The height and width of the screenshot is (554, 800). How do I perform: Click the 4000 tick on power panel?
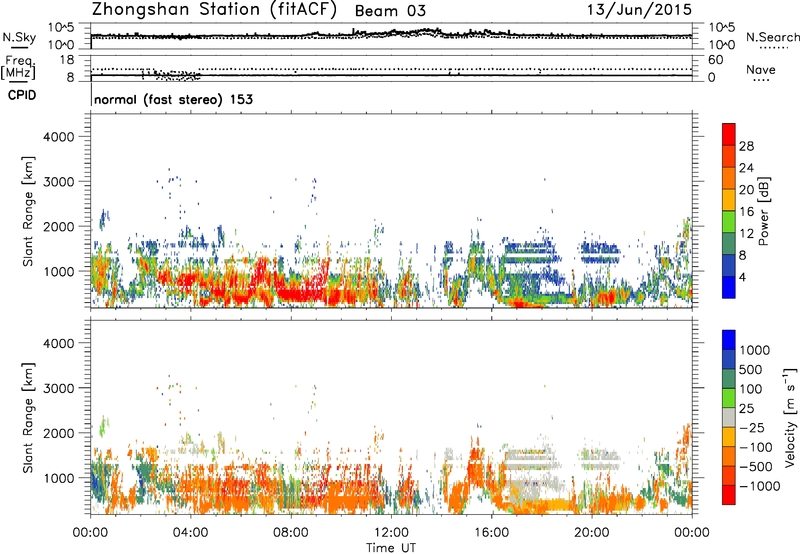[x=59, y=137]
